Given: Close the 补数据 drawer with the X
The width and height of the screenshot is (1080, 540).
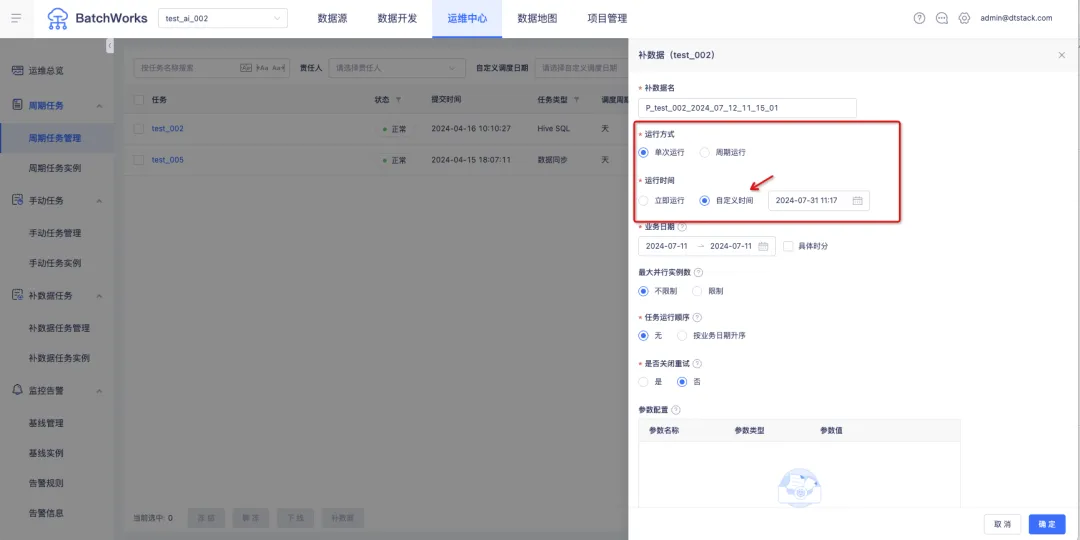Looking at the screenshot, I should click(x=1061, y=55).
